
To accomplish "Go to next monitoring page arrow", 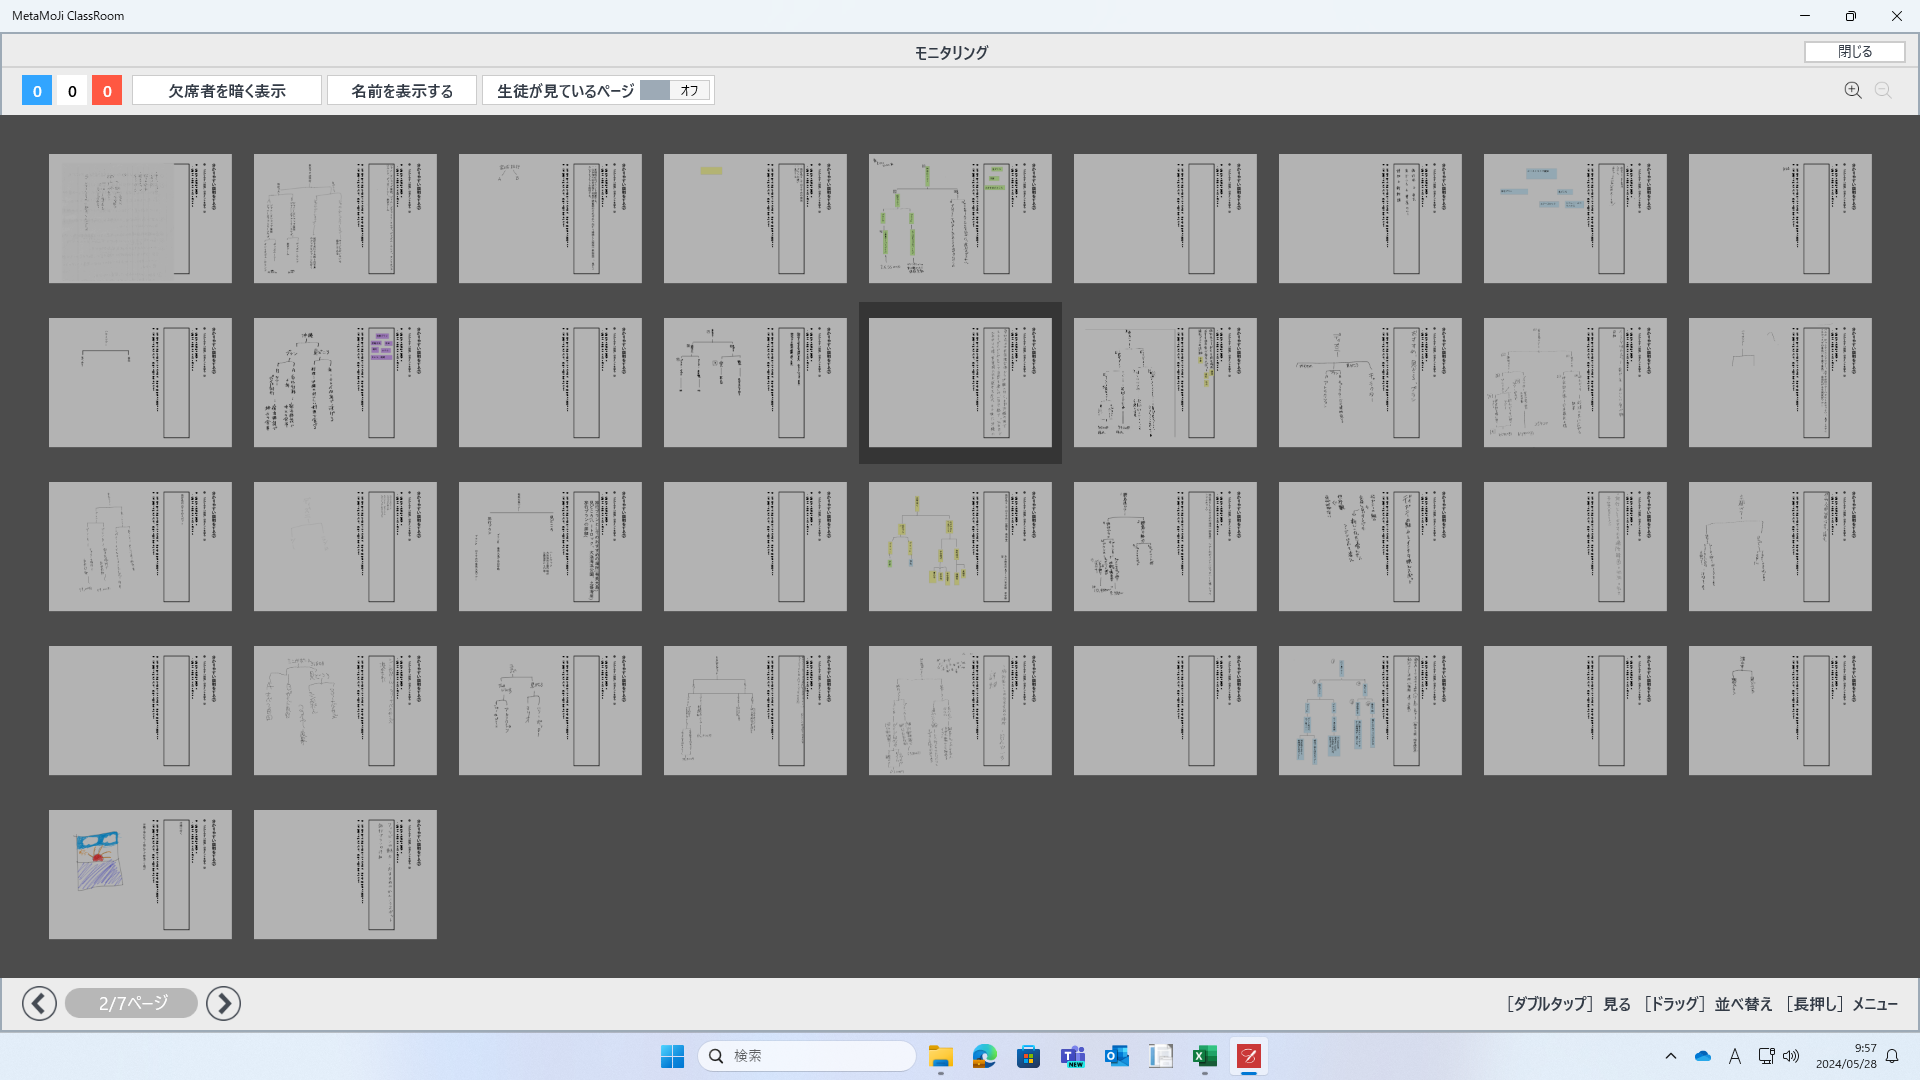I will 223,1003.
